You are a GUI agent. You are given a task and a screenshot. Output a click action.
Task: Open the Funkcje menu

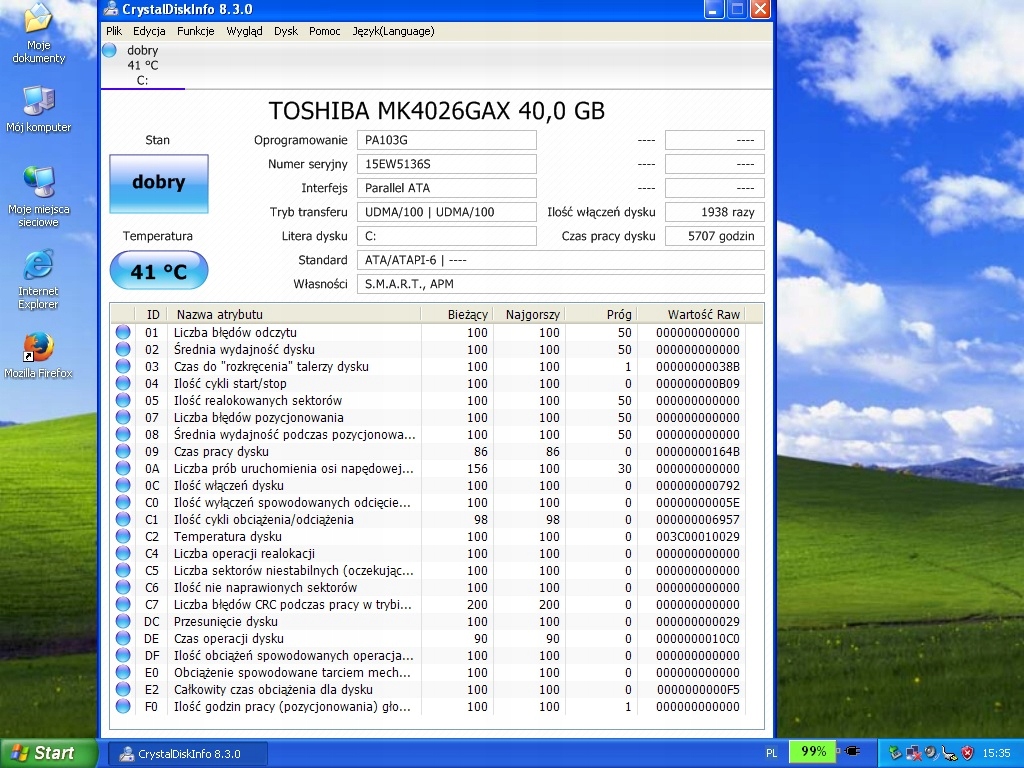pos(195,31)
